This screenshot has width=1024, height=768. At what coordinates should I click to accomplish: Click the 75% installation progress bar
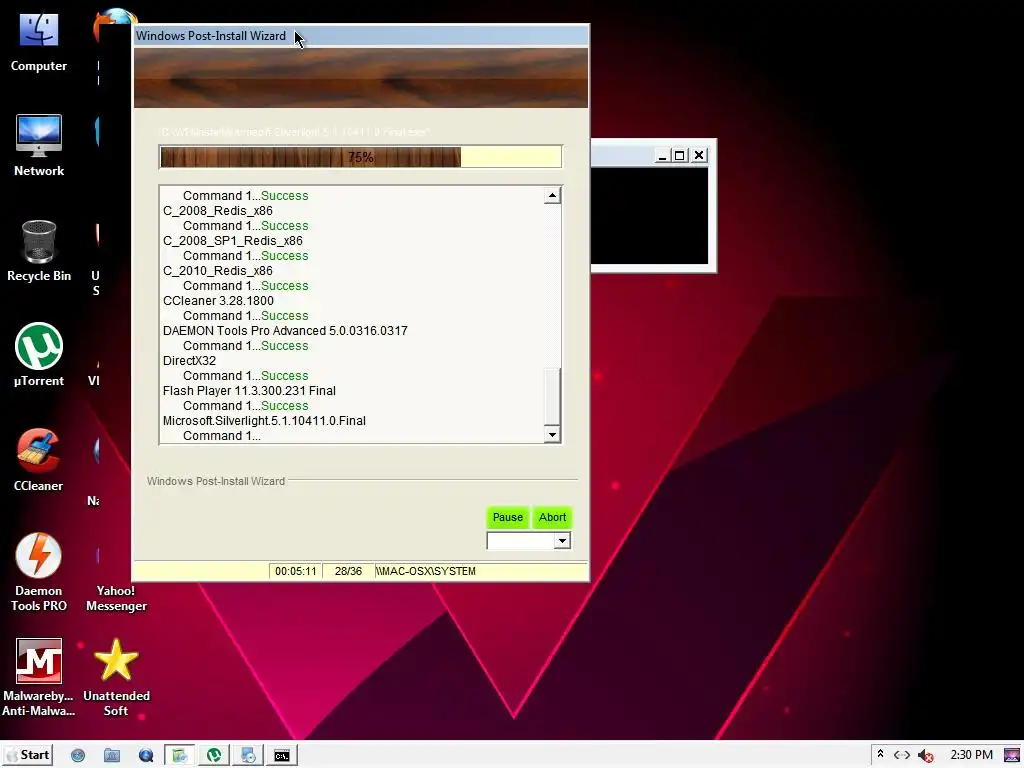[360, 157]
